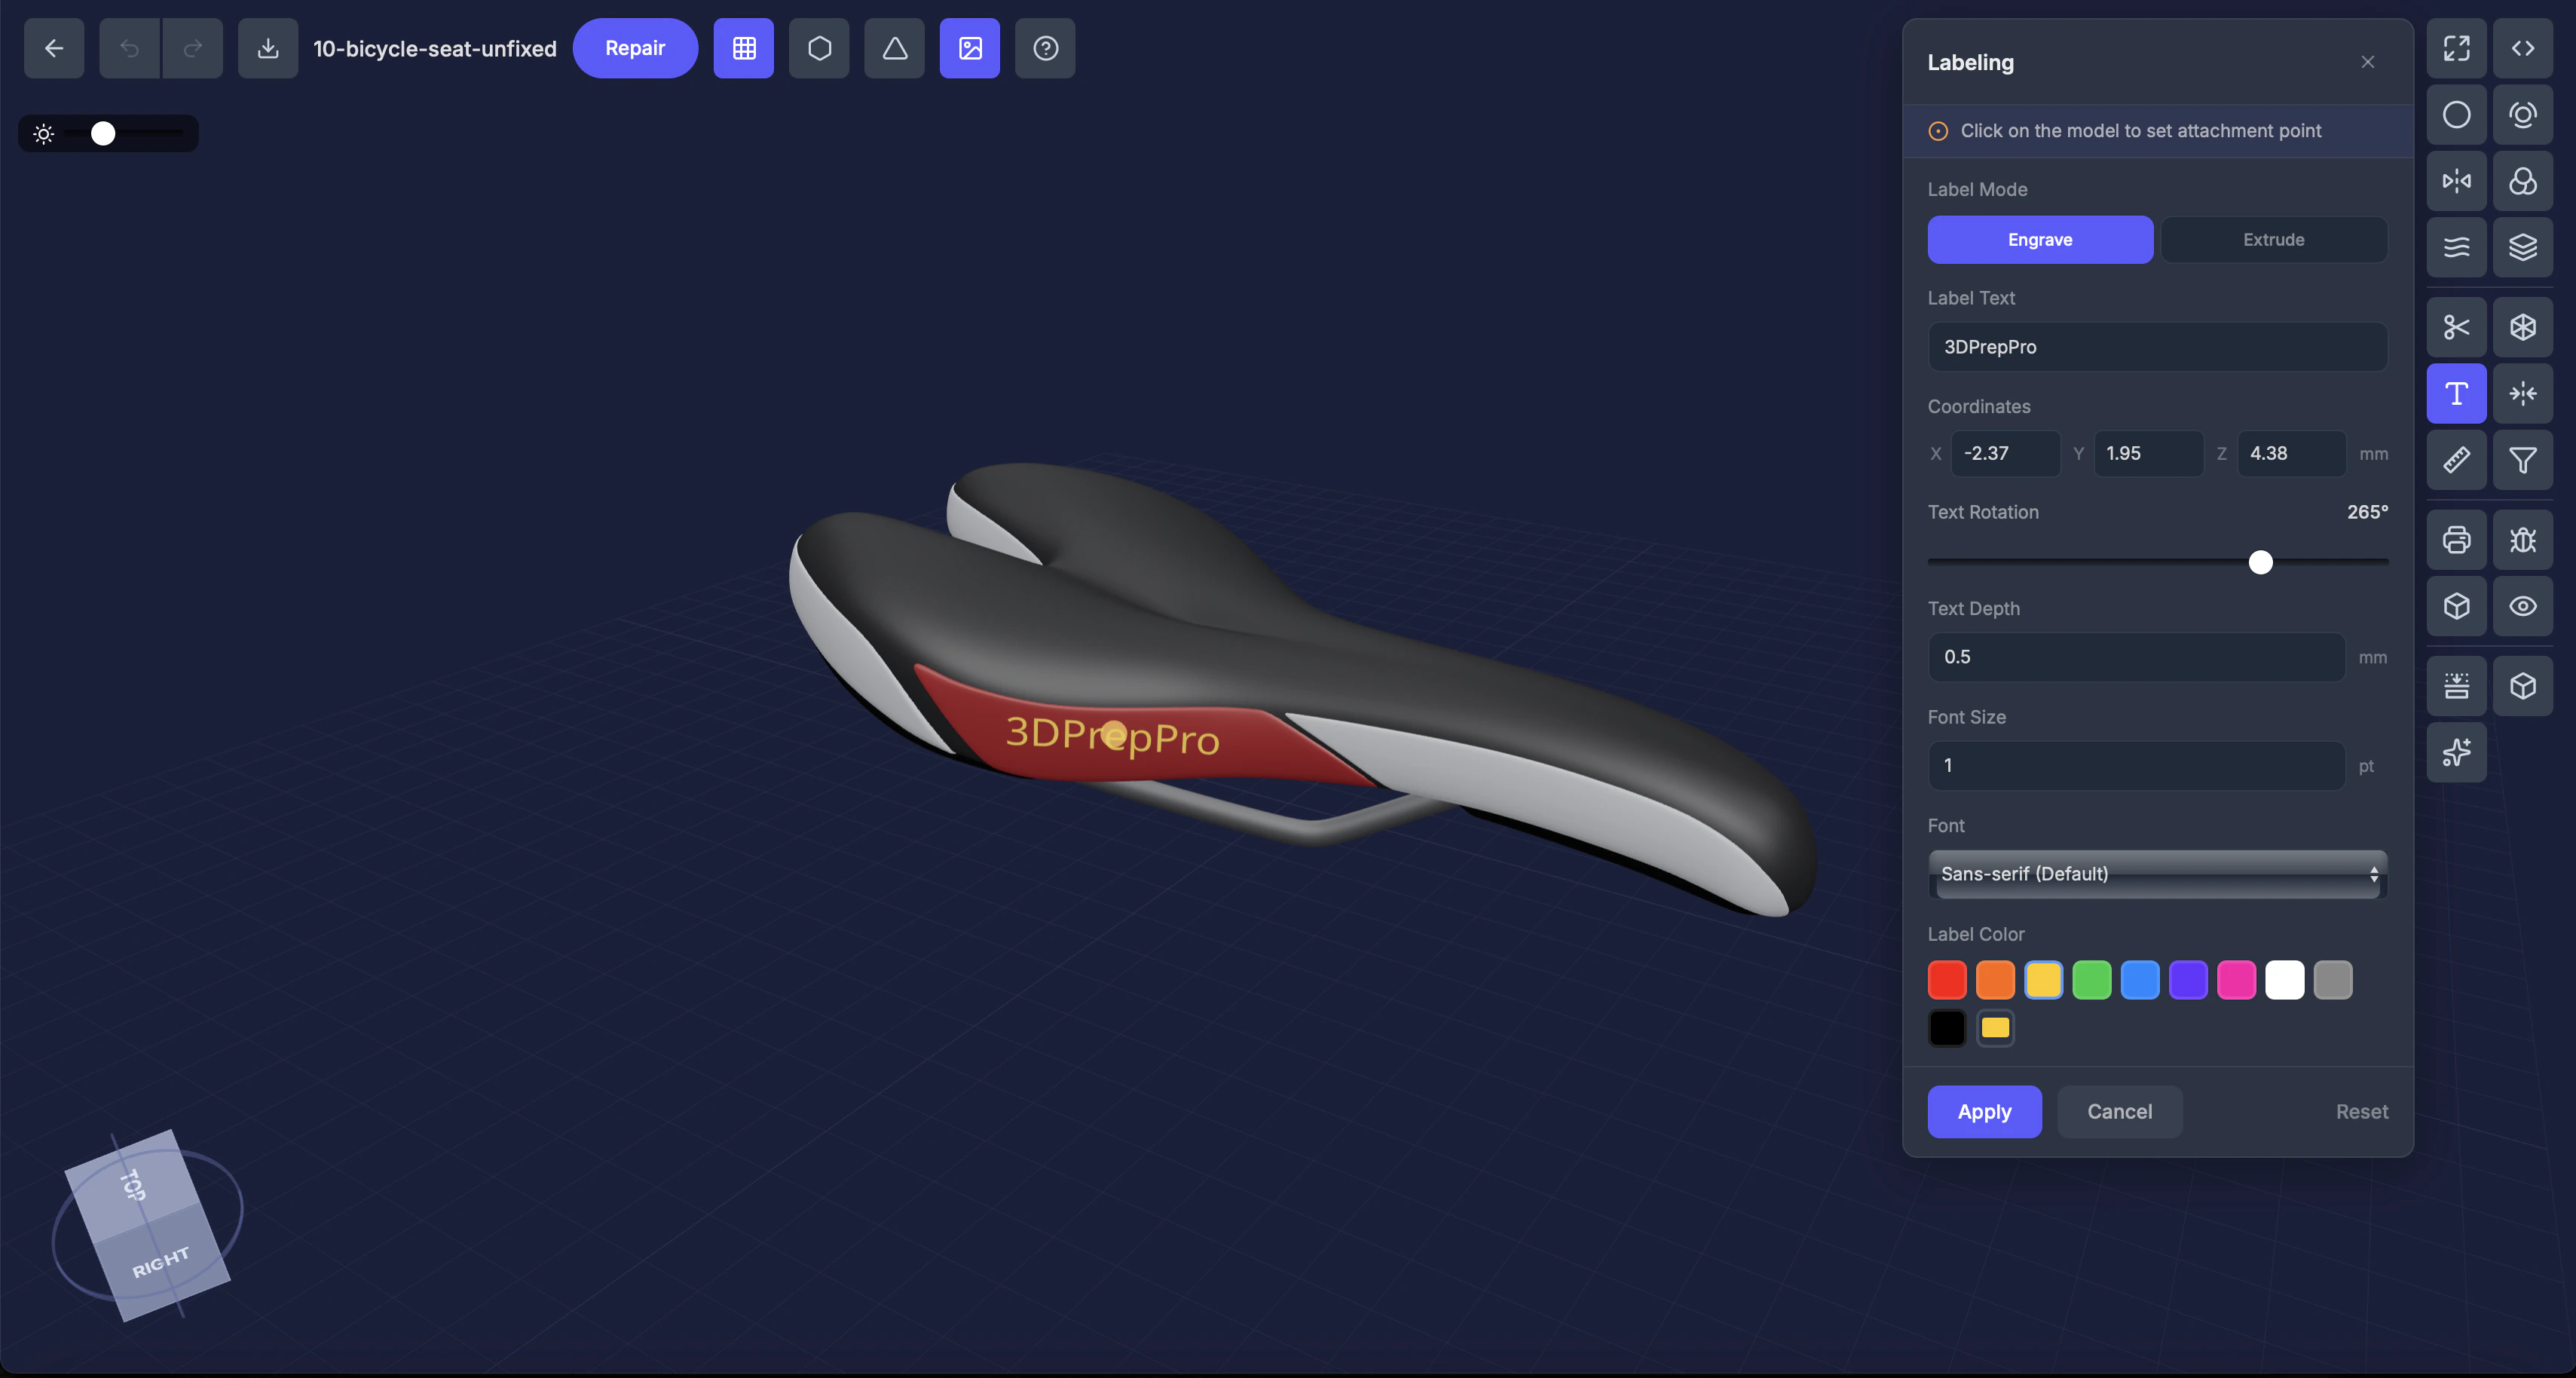This screenshot has height=1378, width=2576.
Task: Click the bug report icon
Action: (2523, 540)
